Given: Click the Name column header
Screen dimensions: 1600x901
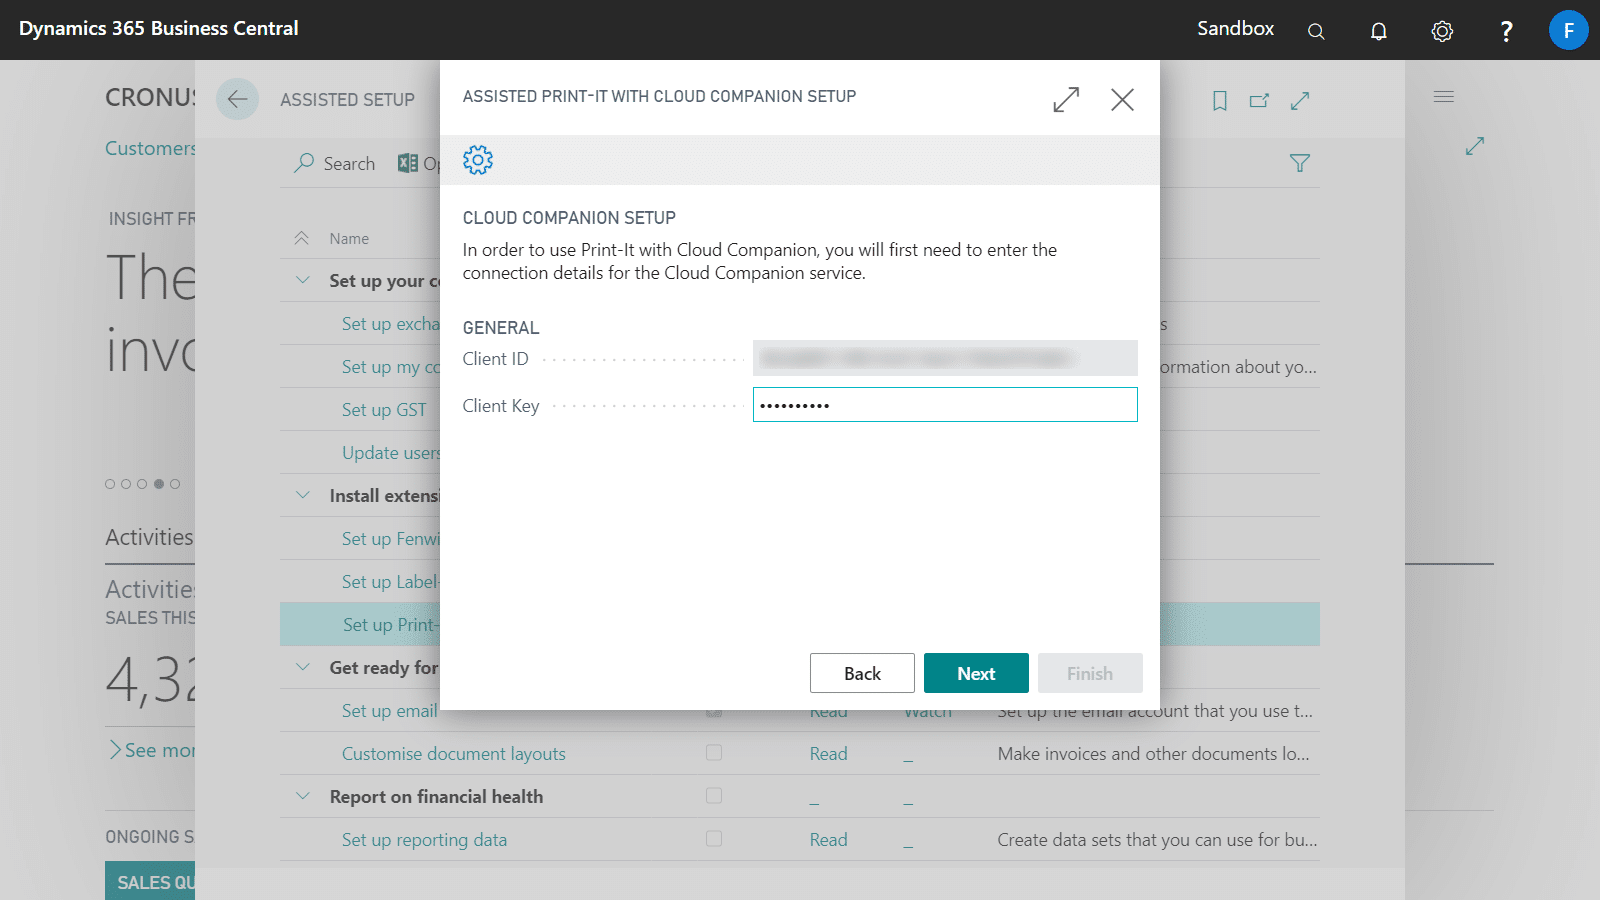Looking at the screenshot, I should coord(349,239).
